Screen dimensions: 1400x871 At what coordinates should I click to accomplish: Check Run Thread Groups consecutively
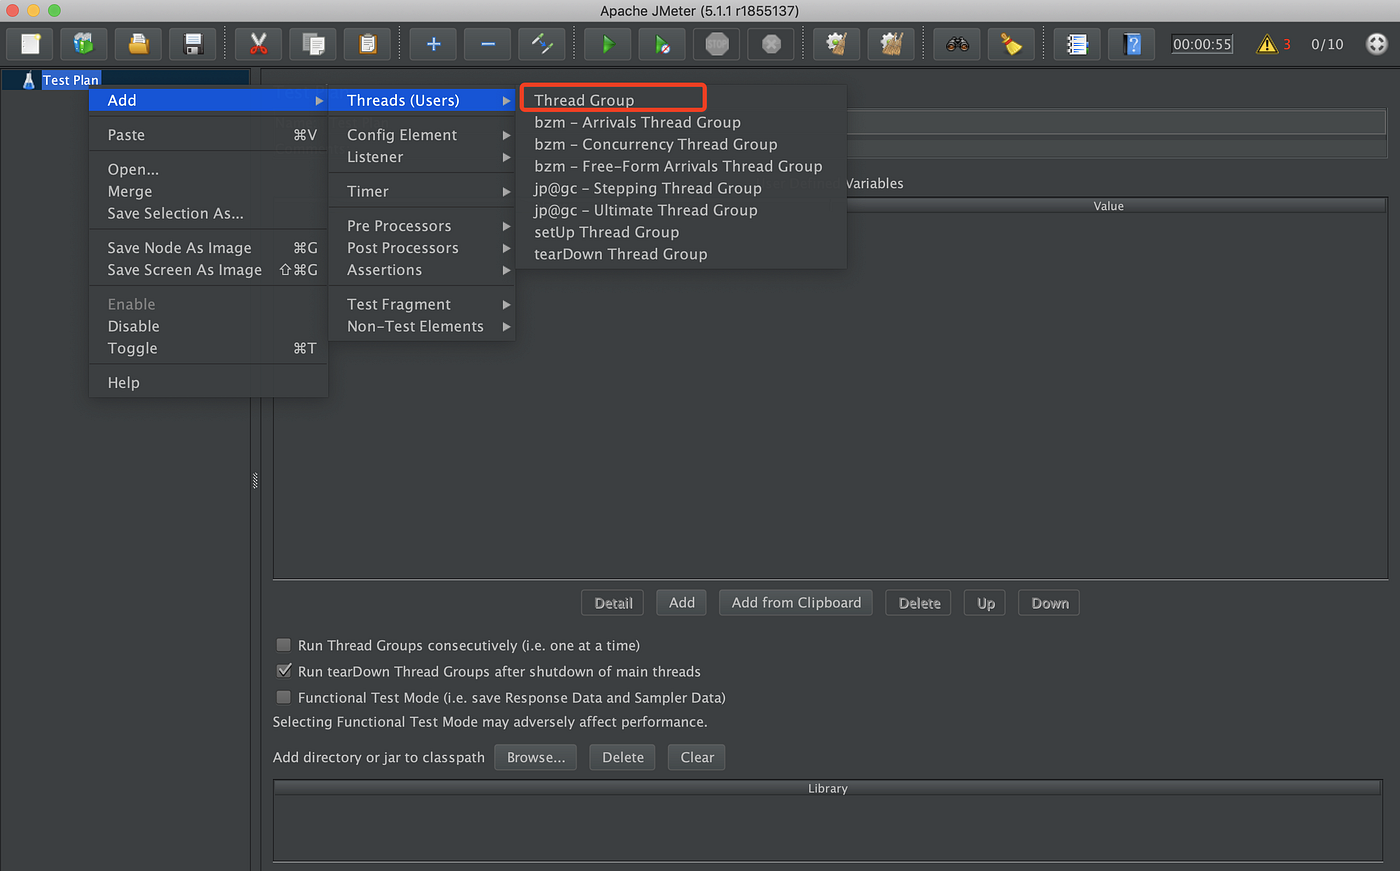283,645
